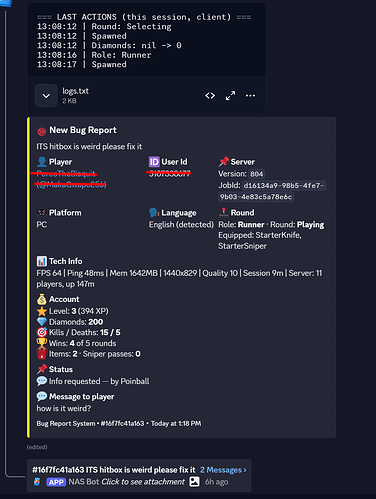Viewport: 376px width, 499px height.
Task: Select the version code 804
Action: click(256, 174)
